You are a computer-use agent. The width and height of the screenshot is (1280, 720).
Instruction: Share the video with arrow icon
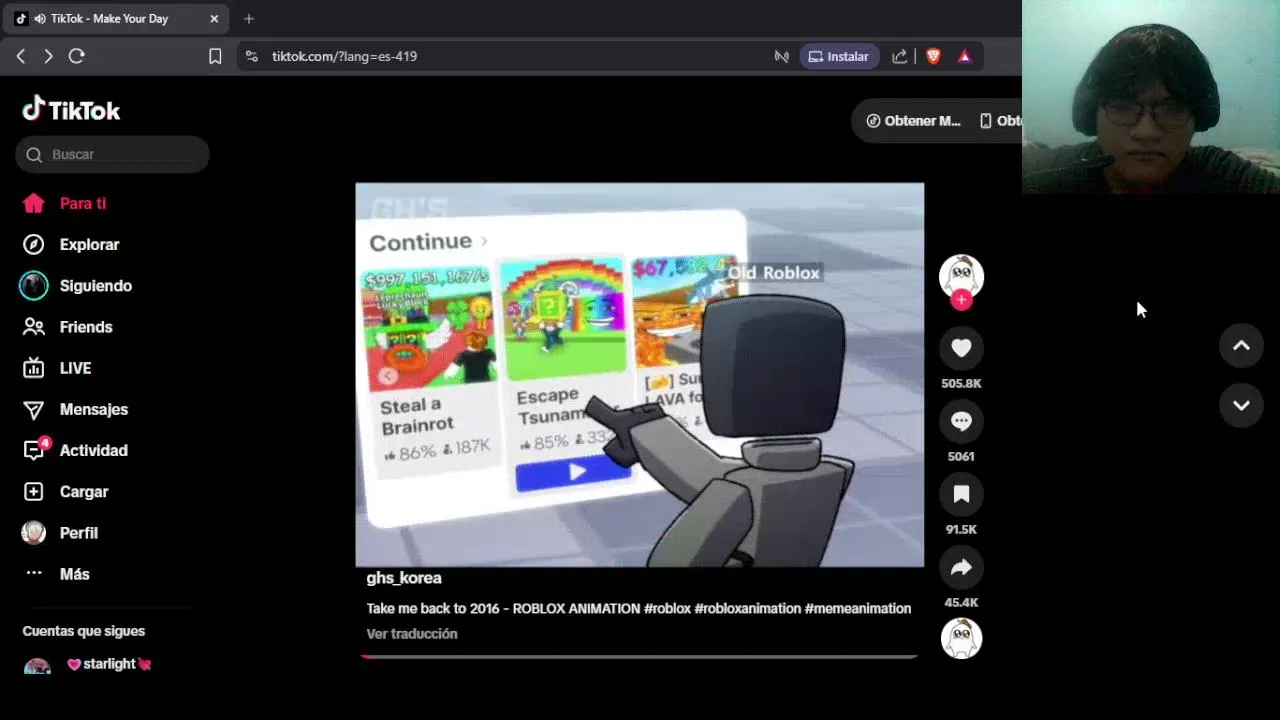coord(961,567)
